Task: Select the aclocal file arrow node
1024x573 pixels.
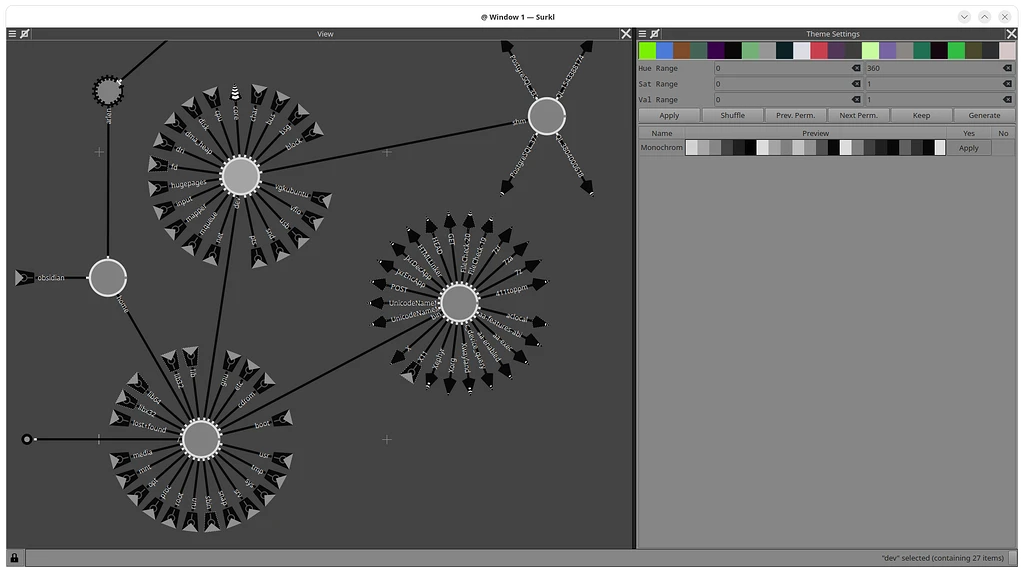Action: tap(539, 322)
